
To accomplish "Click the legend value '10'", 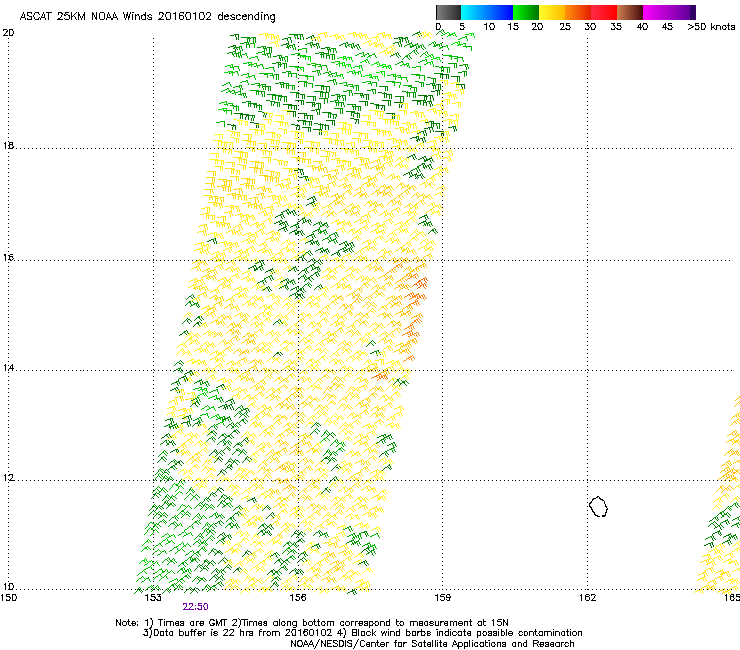I will click(x=489, y=26).
